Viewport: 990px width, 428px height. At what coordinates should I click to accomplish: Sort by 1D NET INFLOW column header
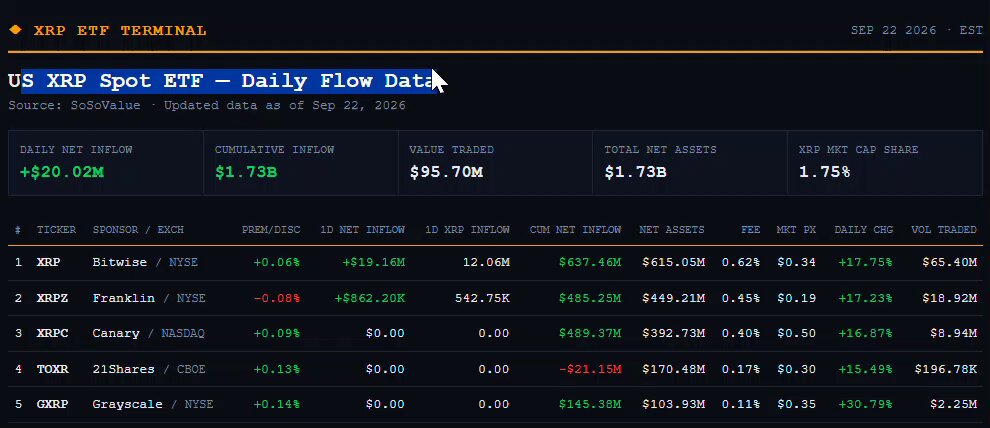362,230
